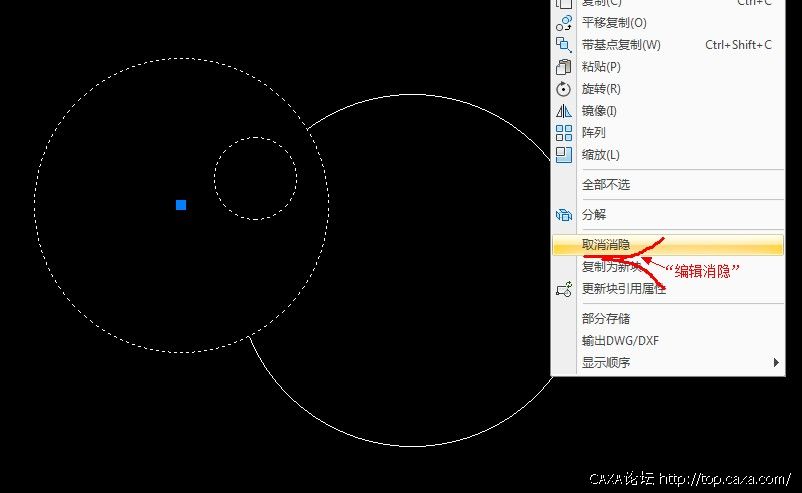Click the 缩放 (scale) icon
The height and width of the screenshot is (493, 802).
coord(563,155)
